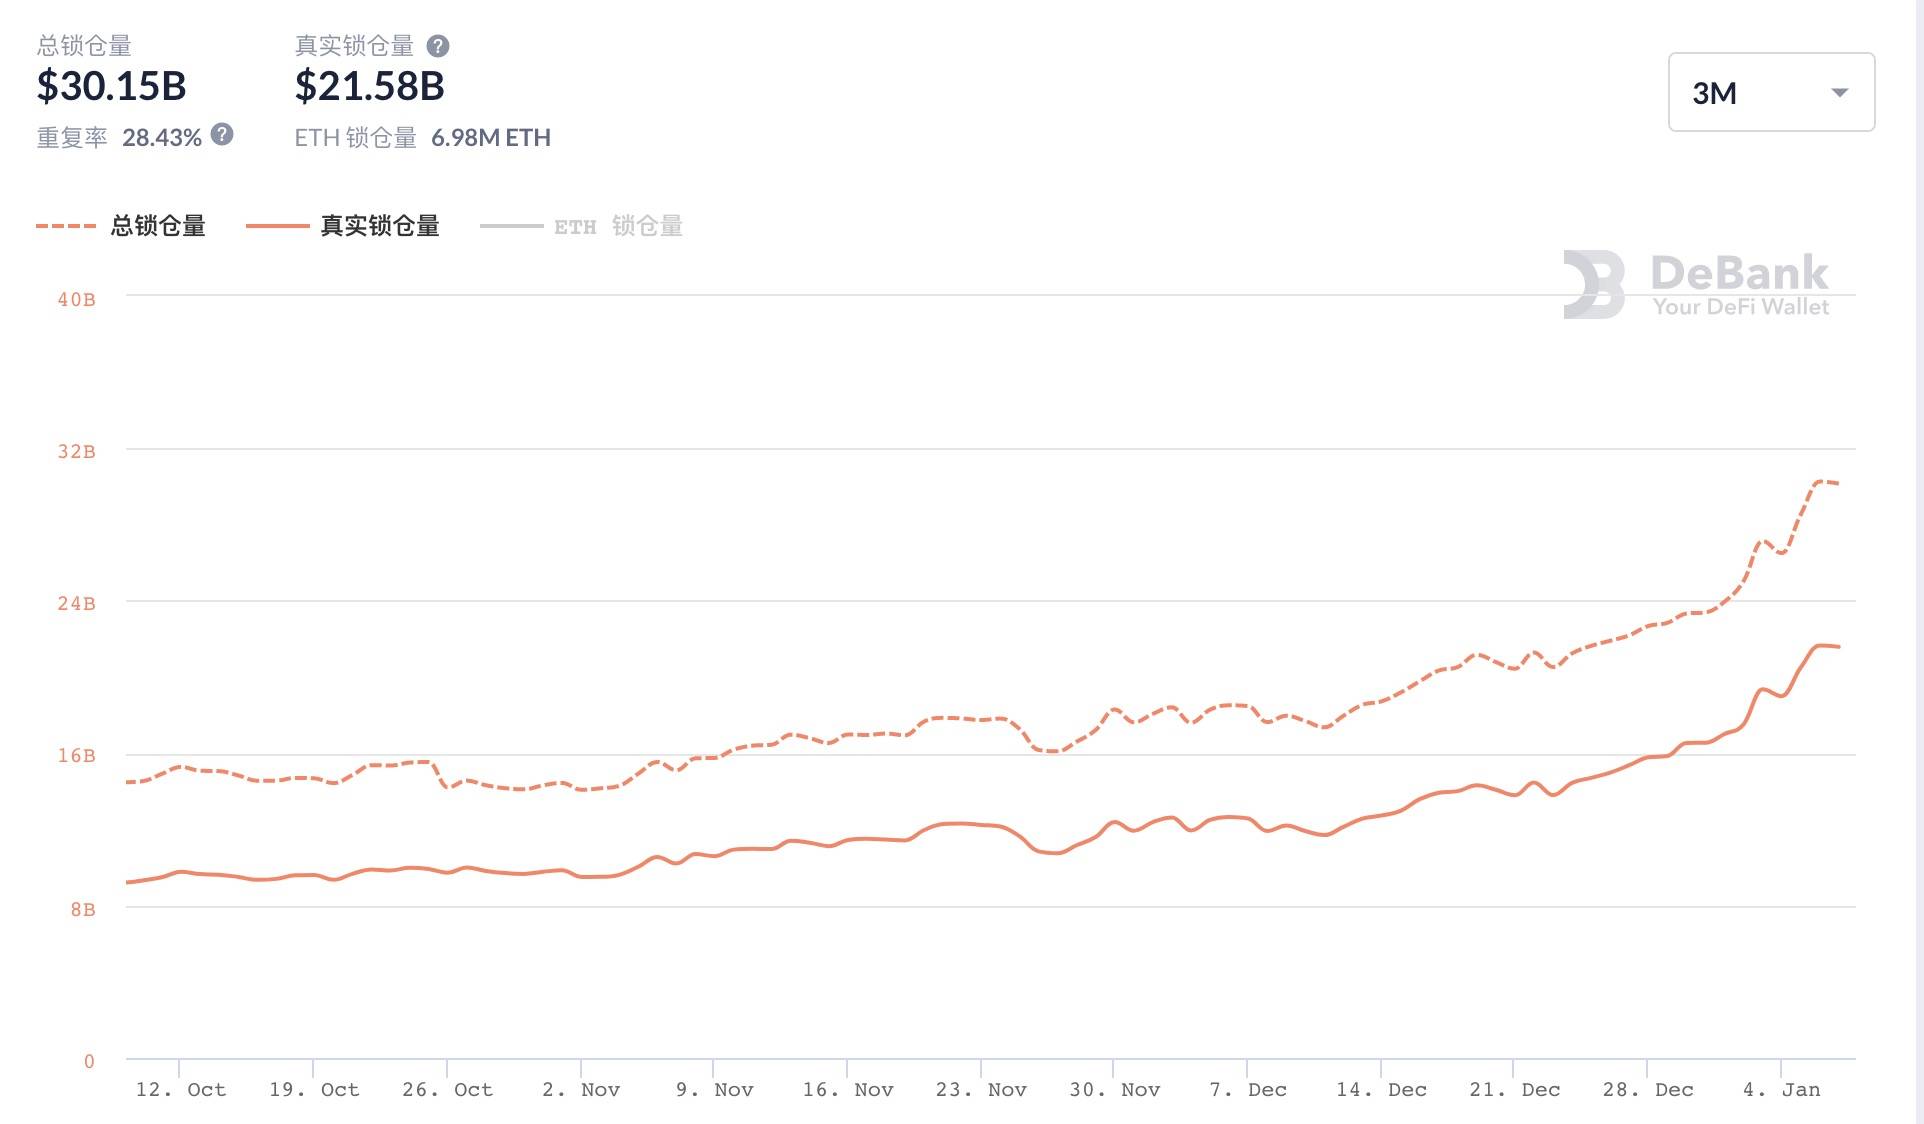Click the 12. Oct date axis marker
The width and height of the screenshot is (1924, 1124).
pyautogui.click(x=180, y=1089)
